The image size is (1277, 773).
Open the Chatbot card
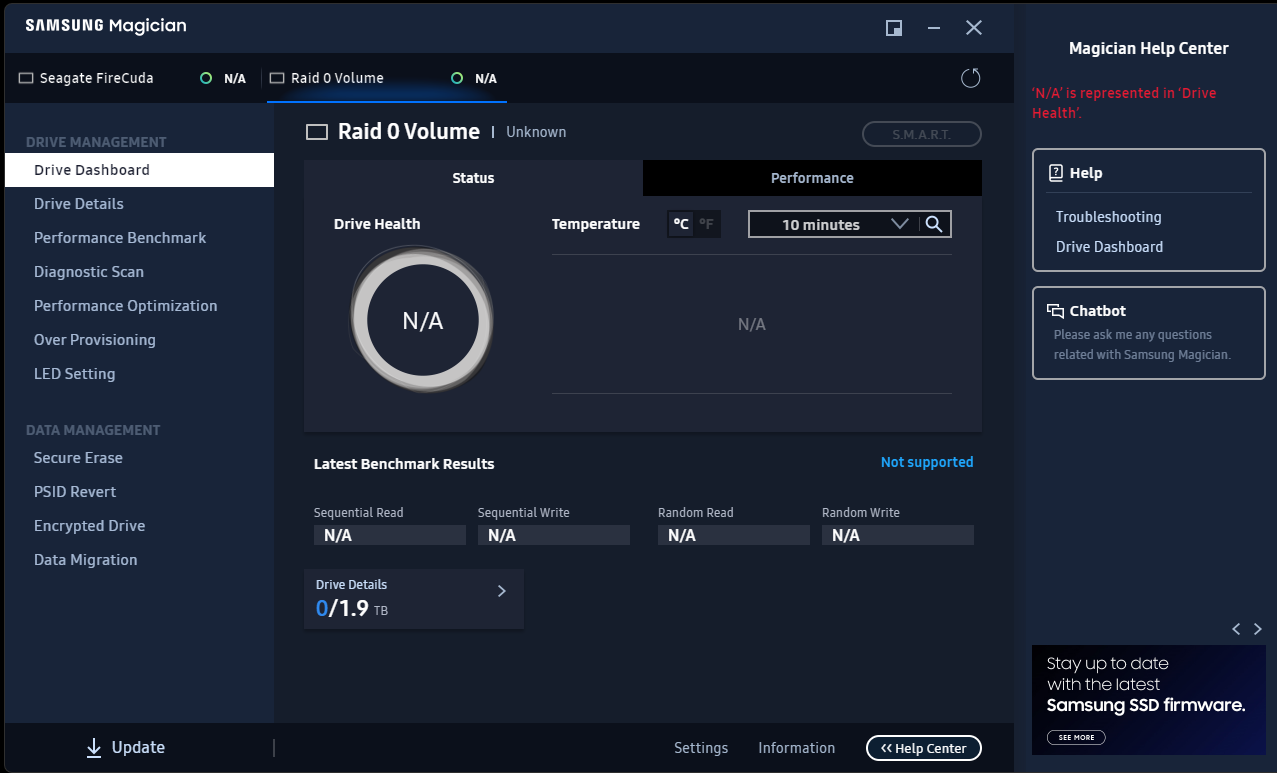click(1149, 333)
